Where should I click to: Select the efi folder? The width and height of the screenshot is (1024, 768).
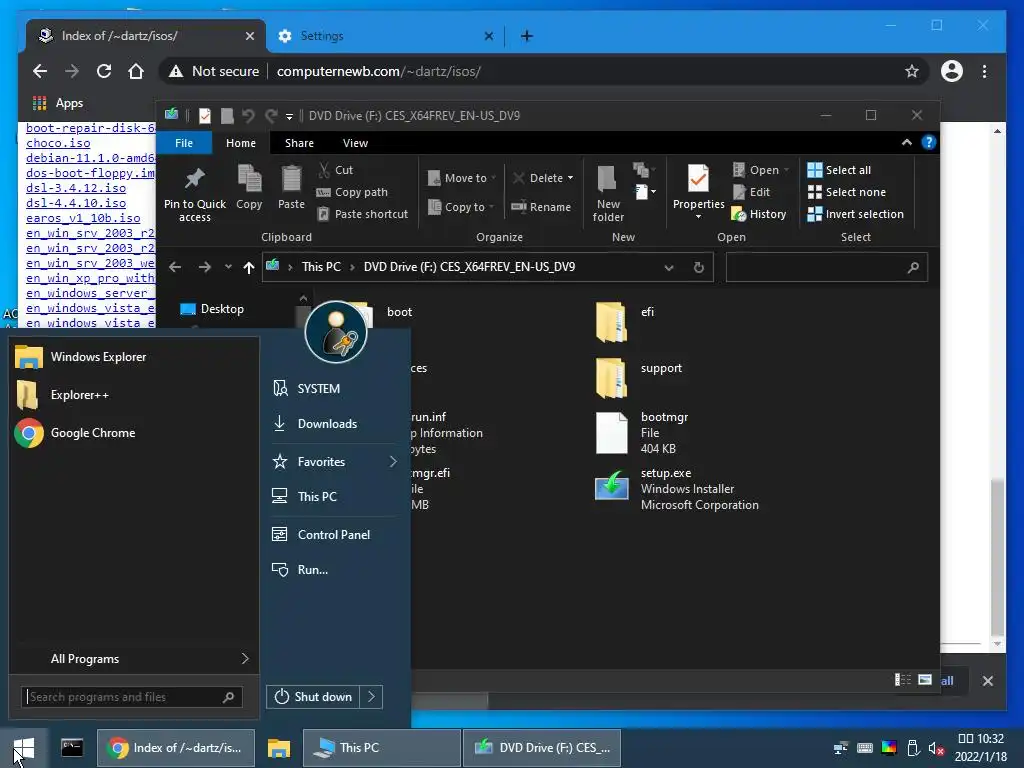[624, 322]
